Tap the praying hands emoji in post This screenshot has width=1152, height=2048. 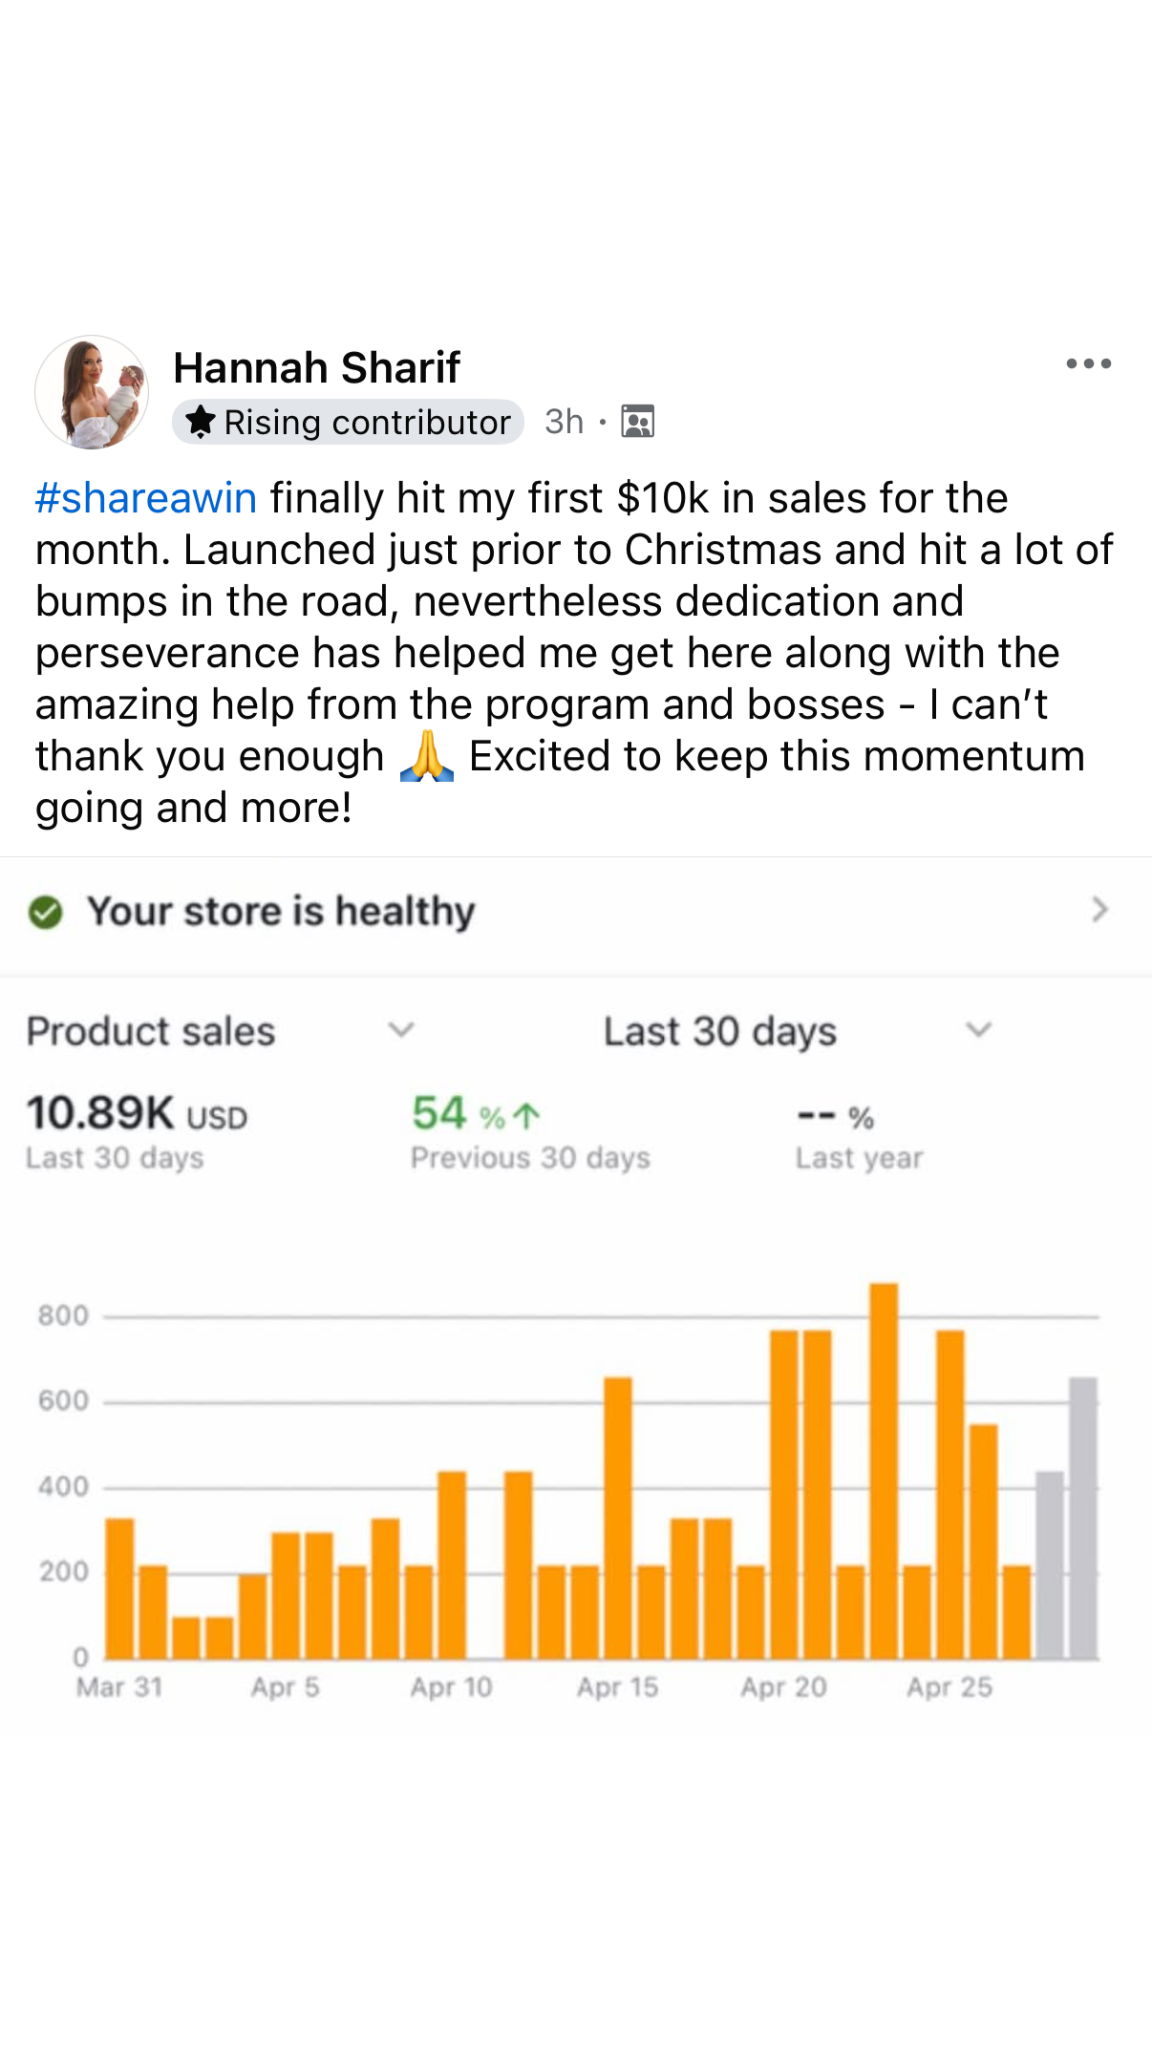pos(427,756)
